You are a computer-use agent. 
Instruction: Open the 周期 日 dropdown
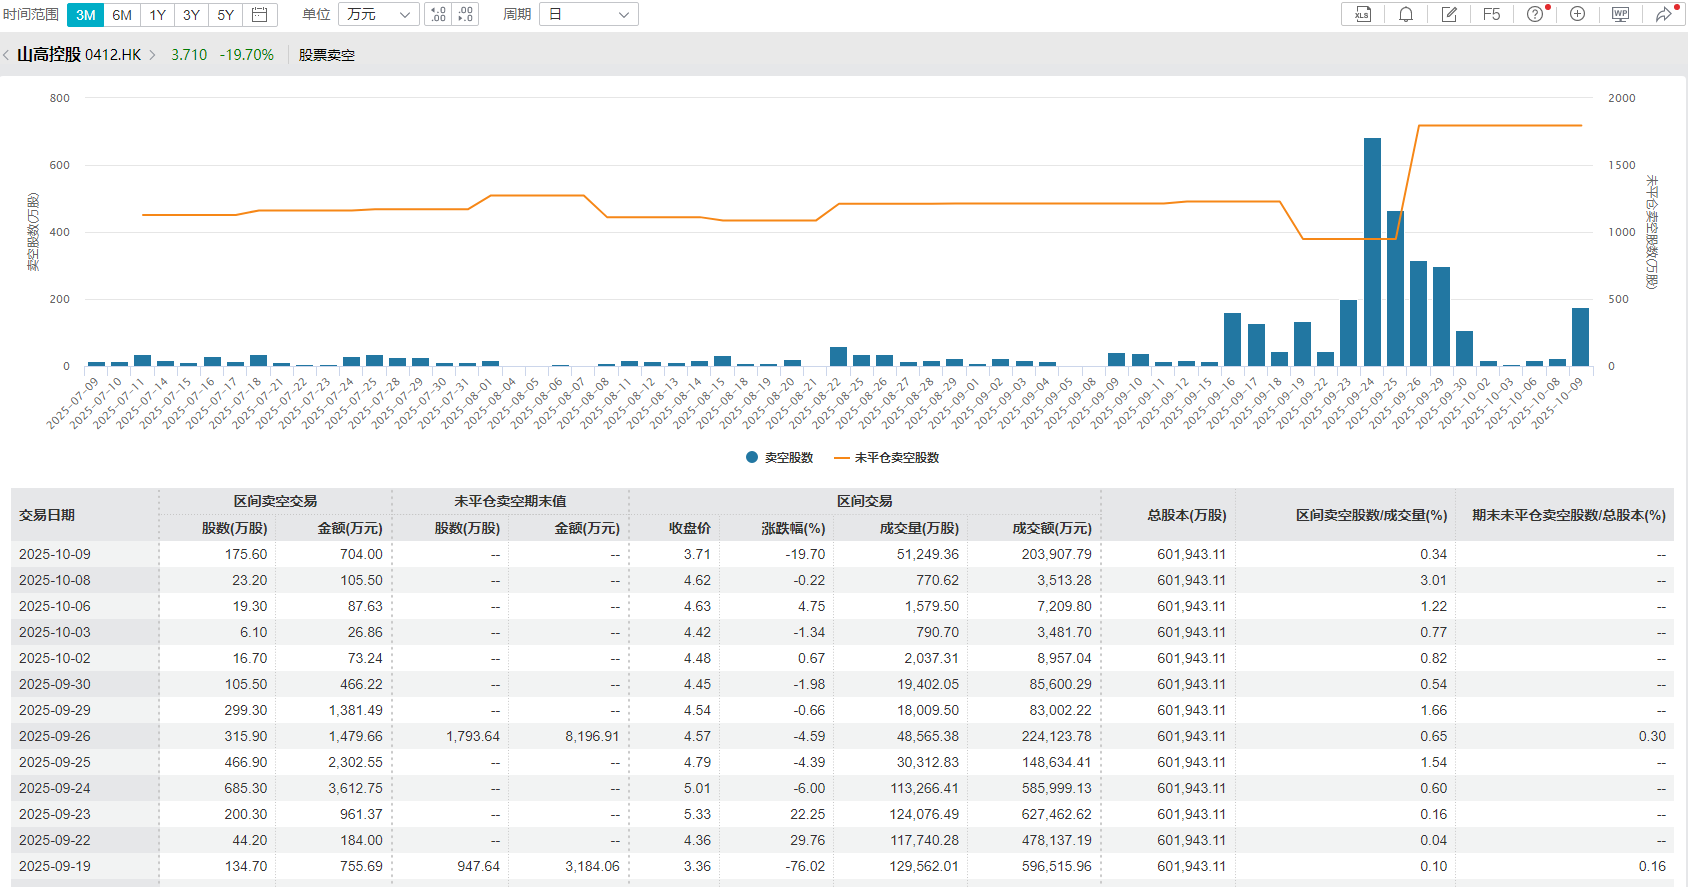[x=588, y=14]
